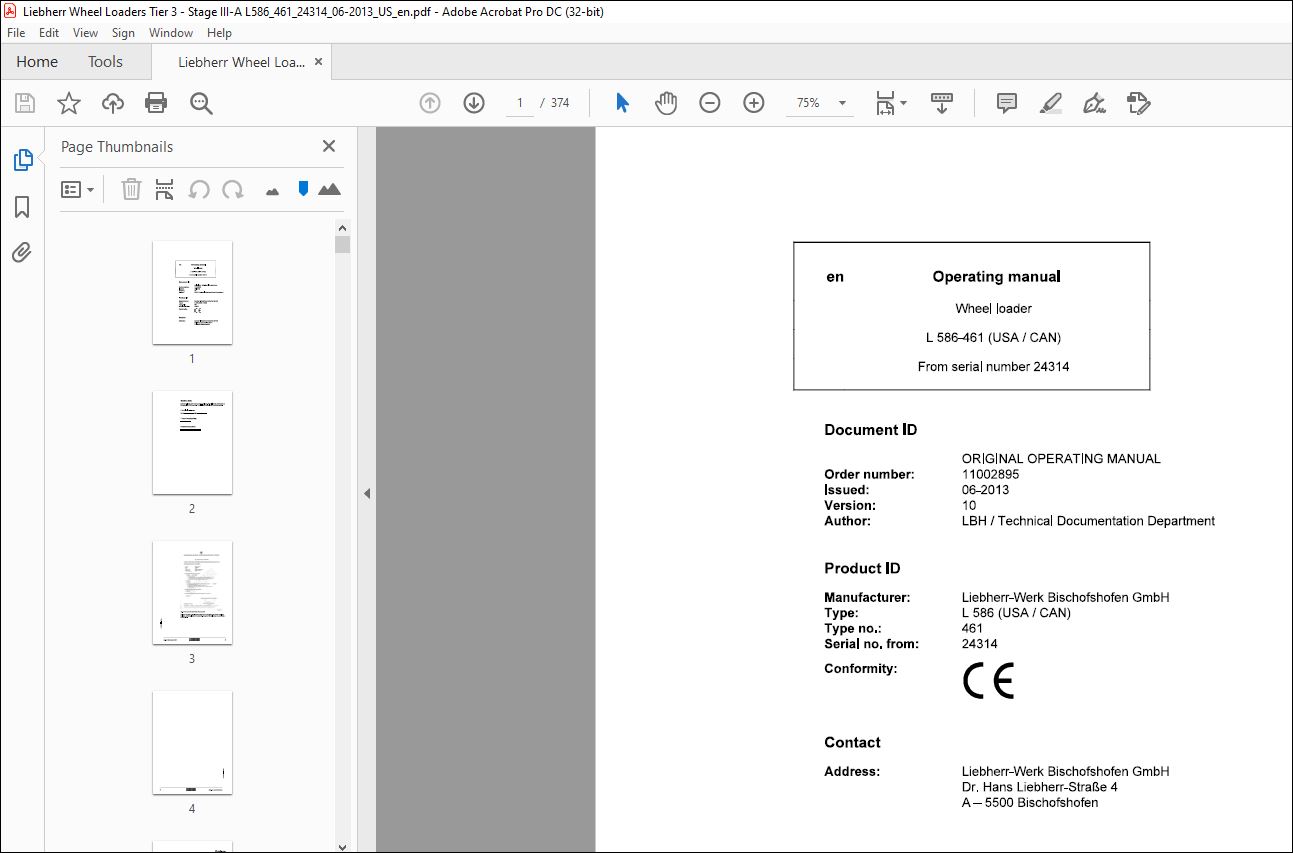The height and width of the screenshot is (853, 1293).
Task: Go to next page arrow
Action: click(474, 103)
